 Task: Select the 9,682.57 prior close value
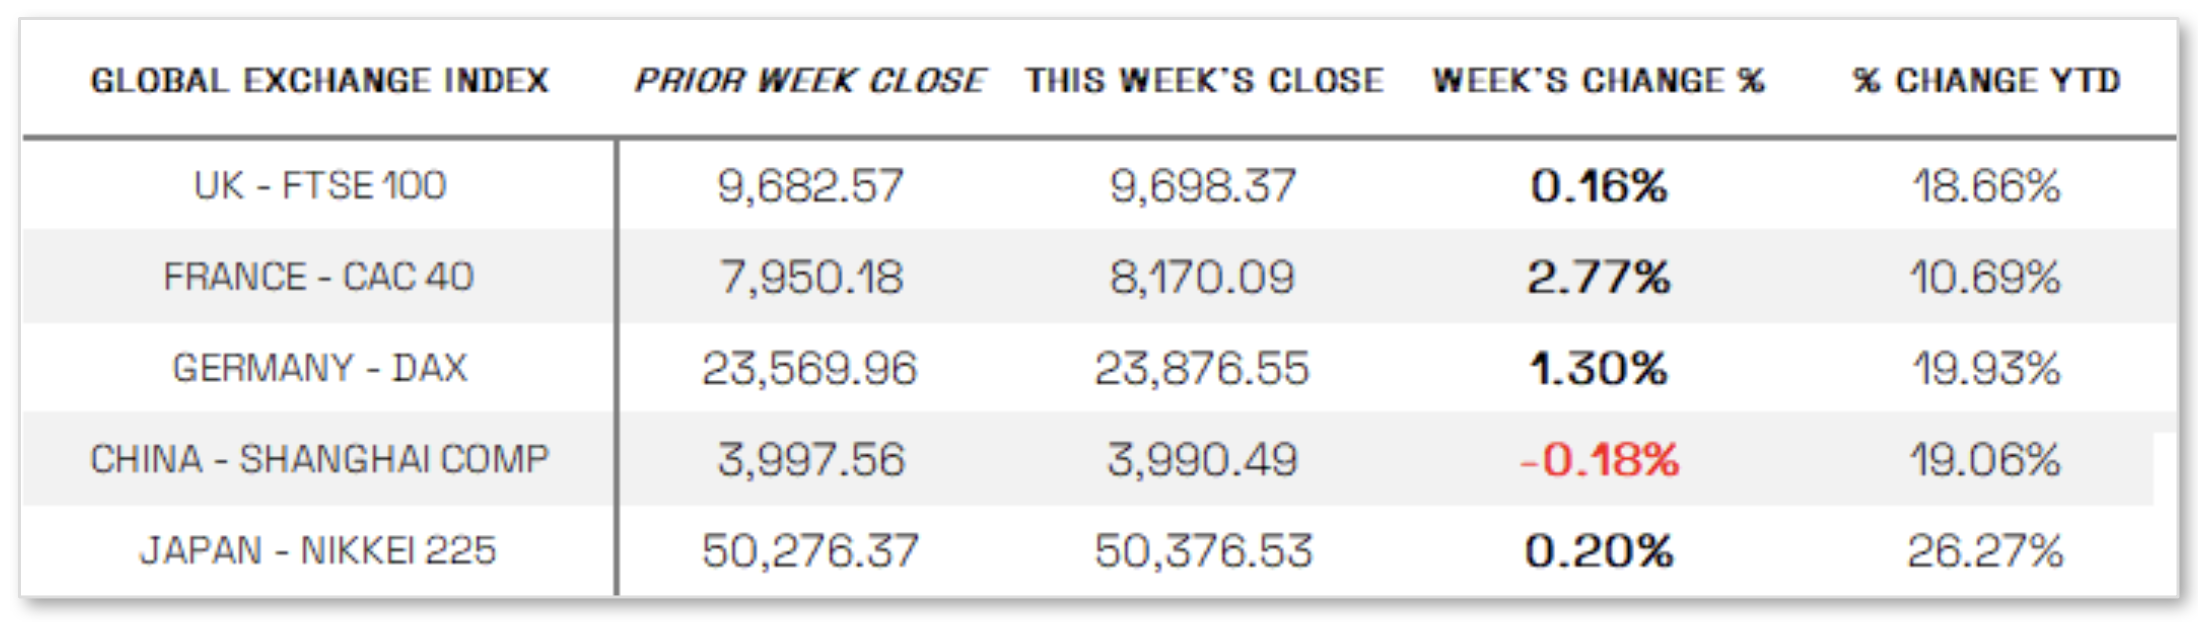pyautogui.click(x=810, y=186)
